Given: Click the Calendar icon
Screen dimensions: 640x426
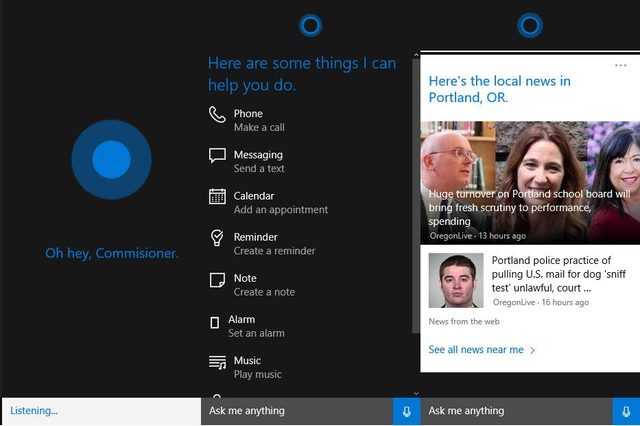Looking at the screenshot, I should coord(217,196).
